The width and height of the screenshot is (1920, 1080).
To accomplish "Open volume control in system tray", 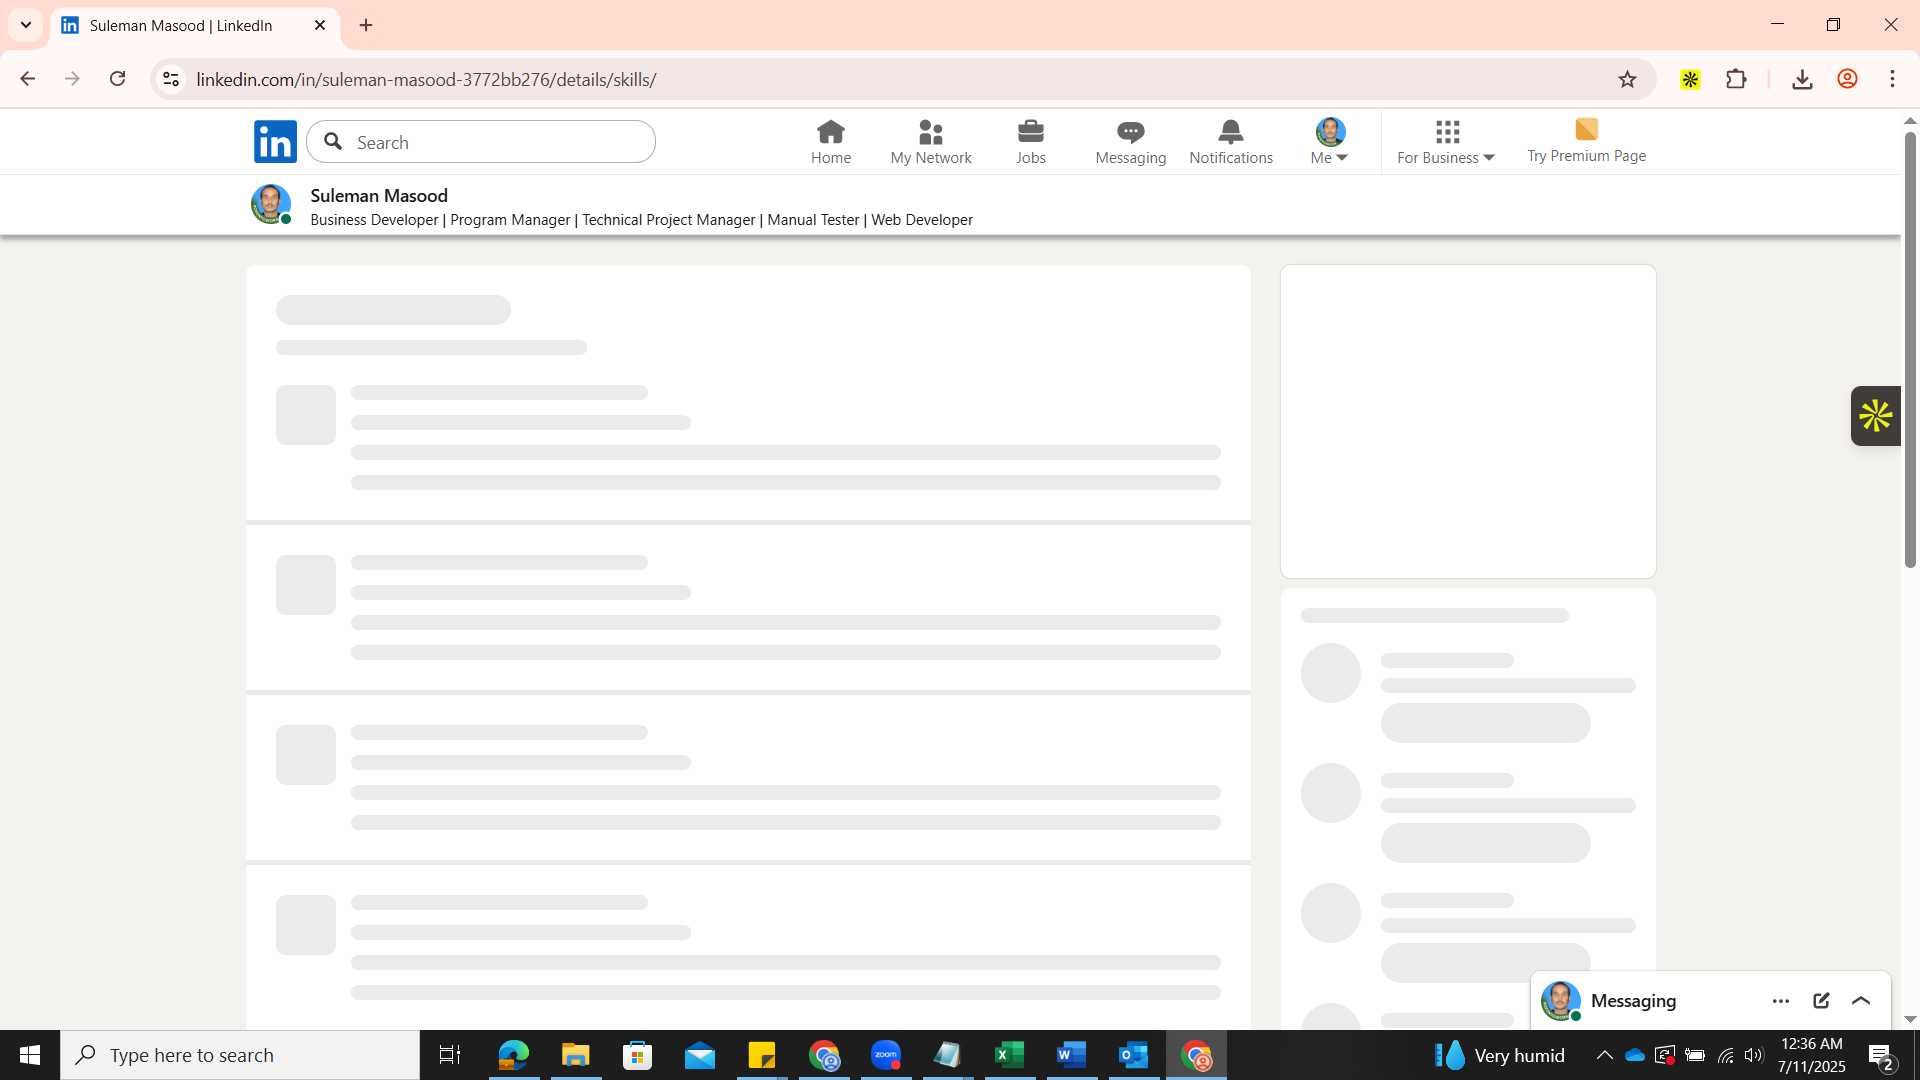I will point(1754,1055).
